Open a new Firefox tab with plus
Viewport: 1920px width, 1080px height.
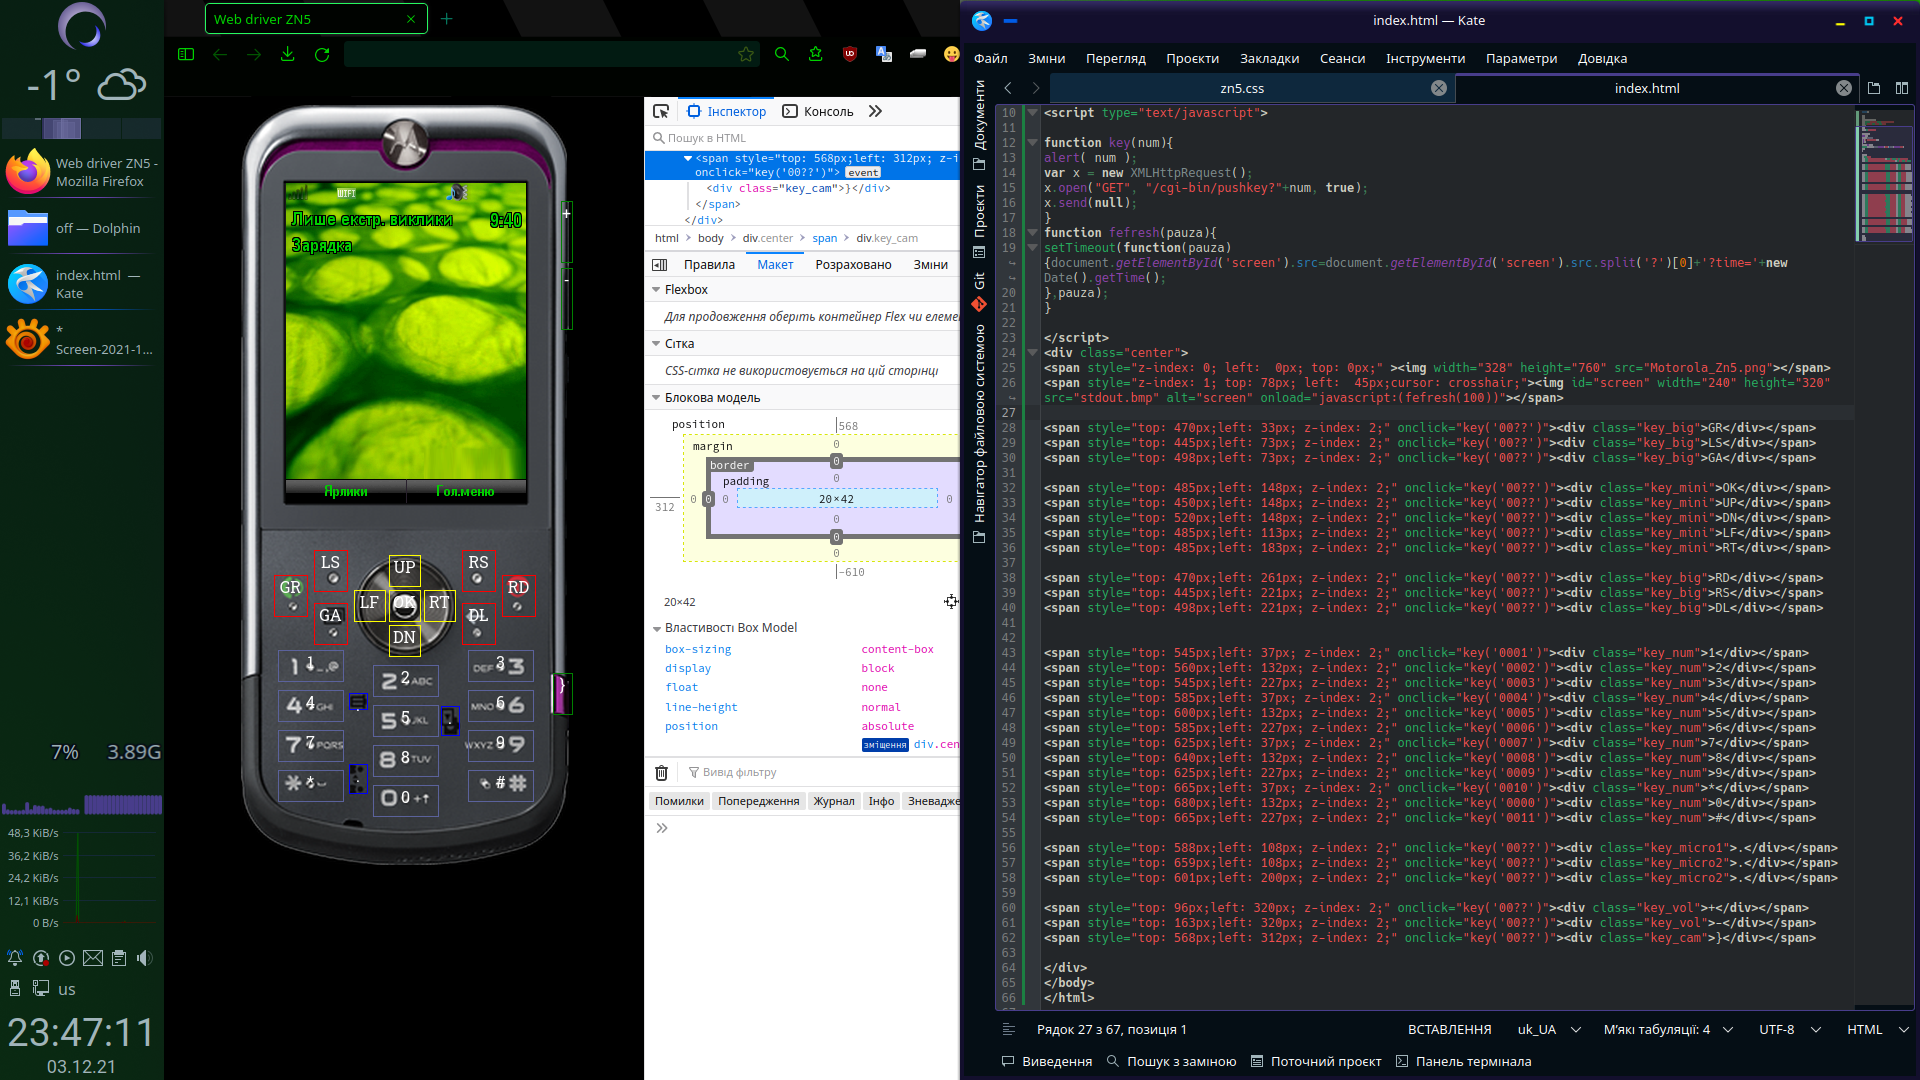[447, 19]
